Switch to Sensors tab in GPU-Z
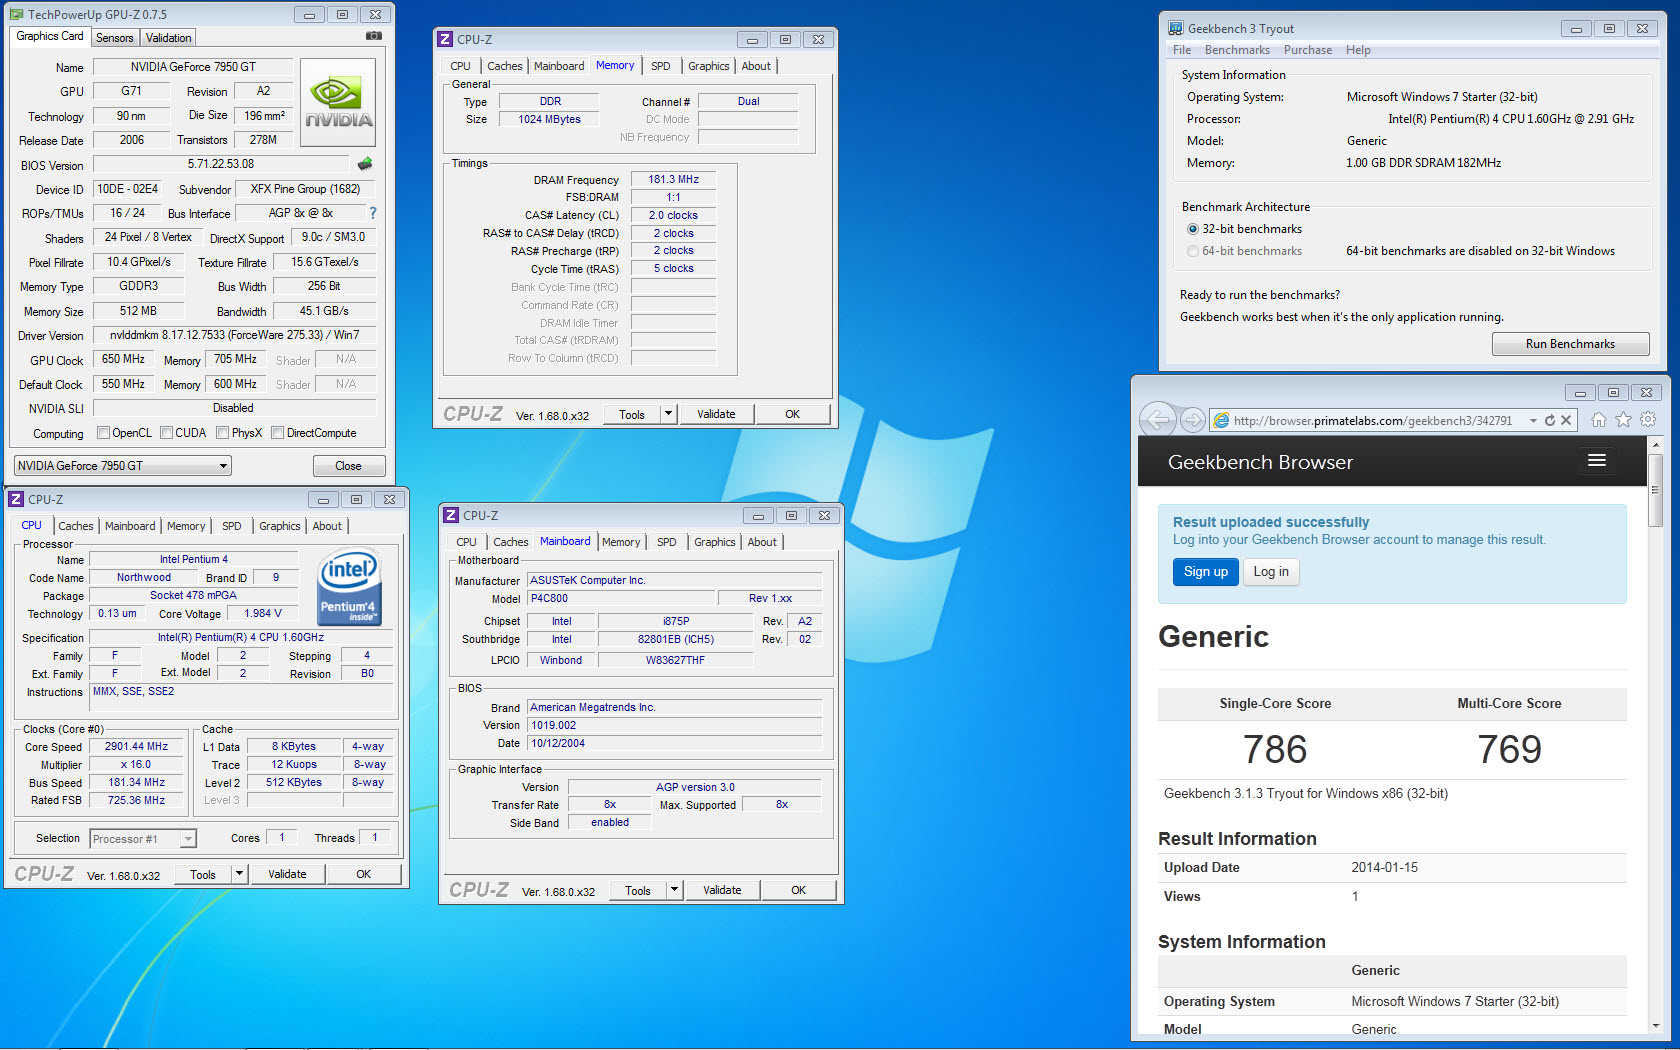The width and height of the screenshot is (1680, 1050). pyautogui.click(x=115, y=38)
